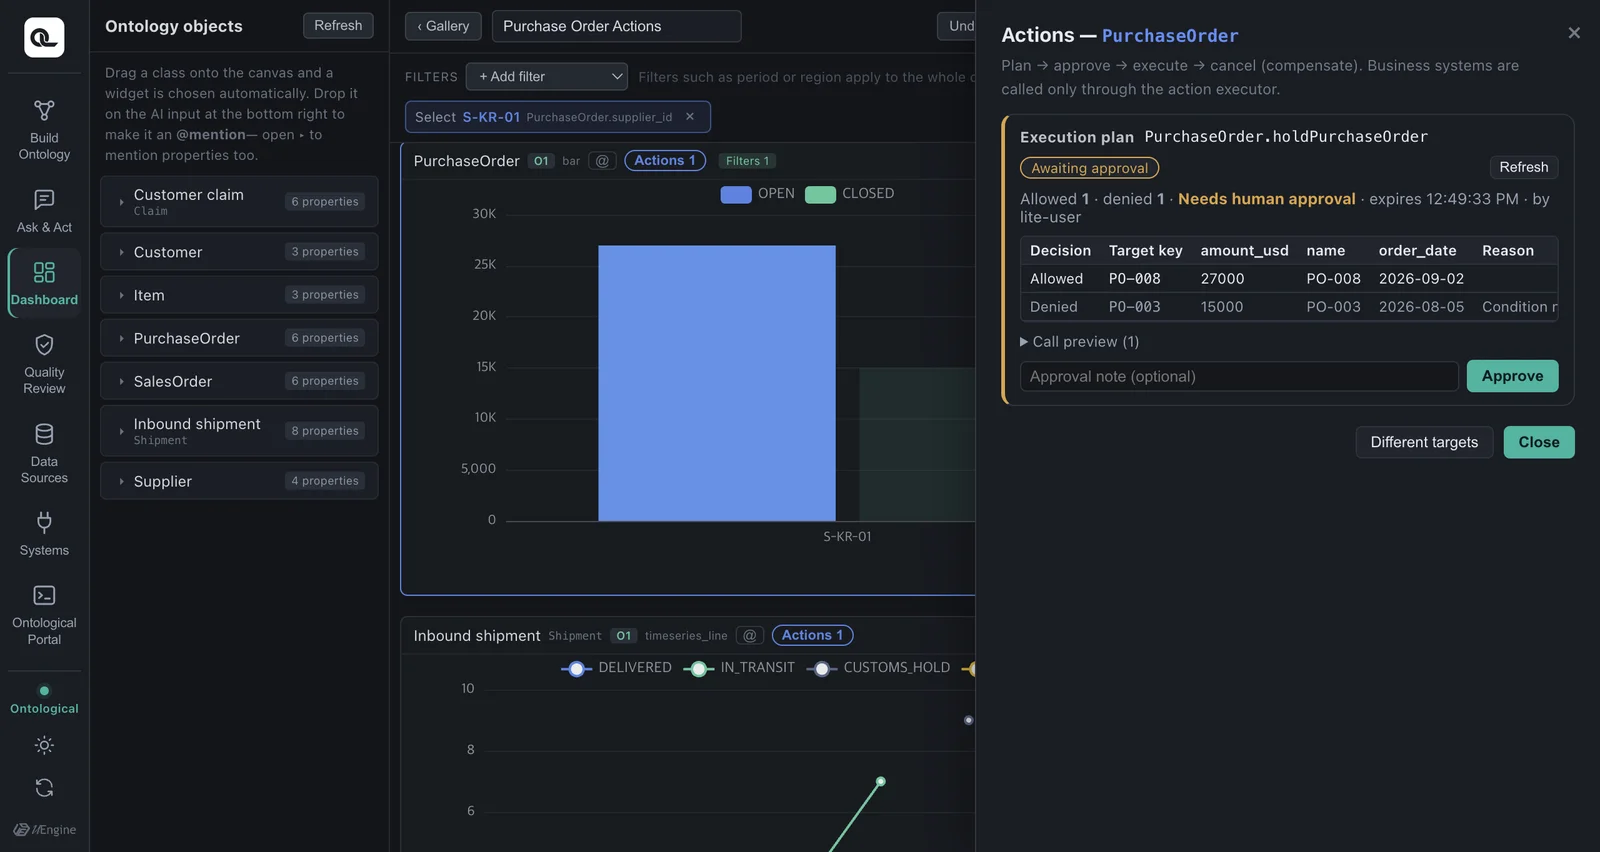Click the Filters 1 badge
The width and height of the screenshot is (1600, 852).
(x=747, y=161)
